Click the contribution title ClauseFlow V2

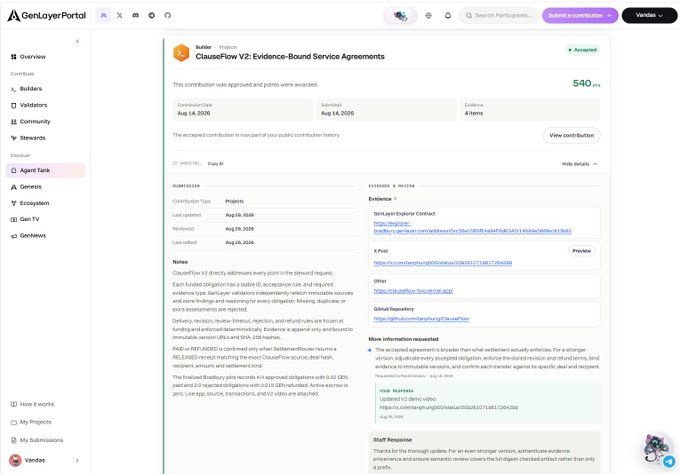coord(290,57)
